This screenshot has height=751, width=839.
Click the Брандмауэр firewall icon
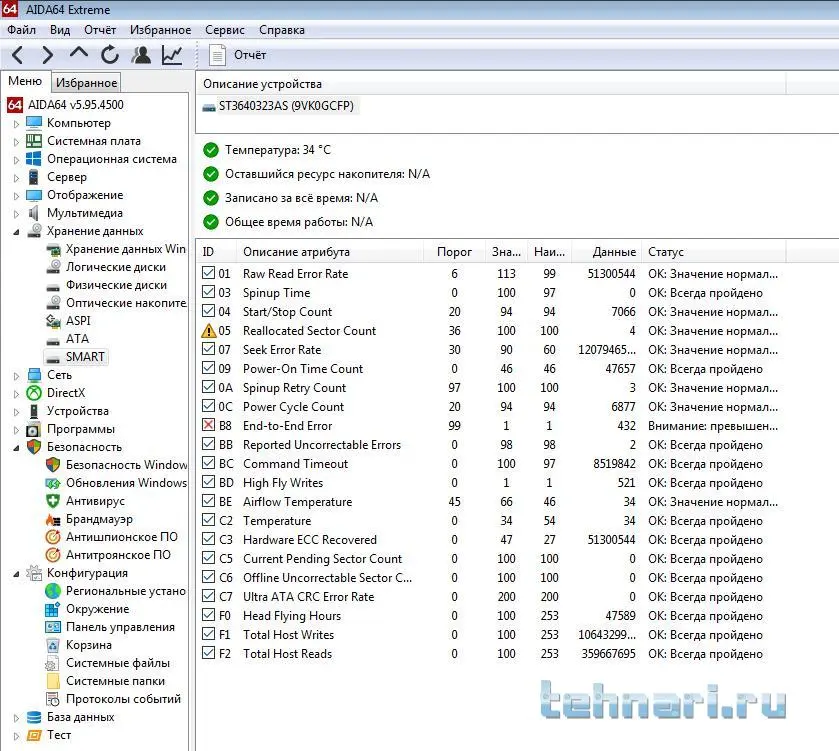(52, 519)
